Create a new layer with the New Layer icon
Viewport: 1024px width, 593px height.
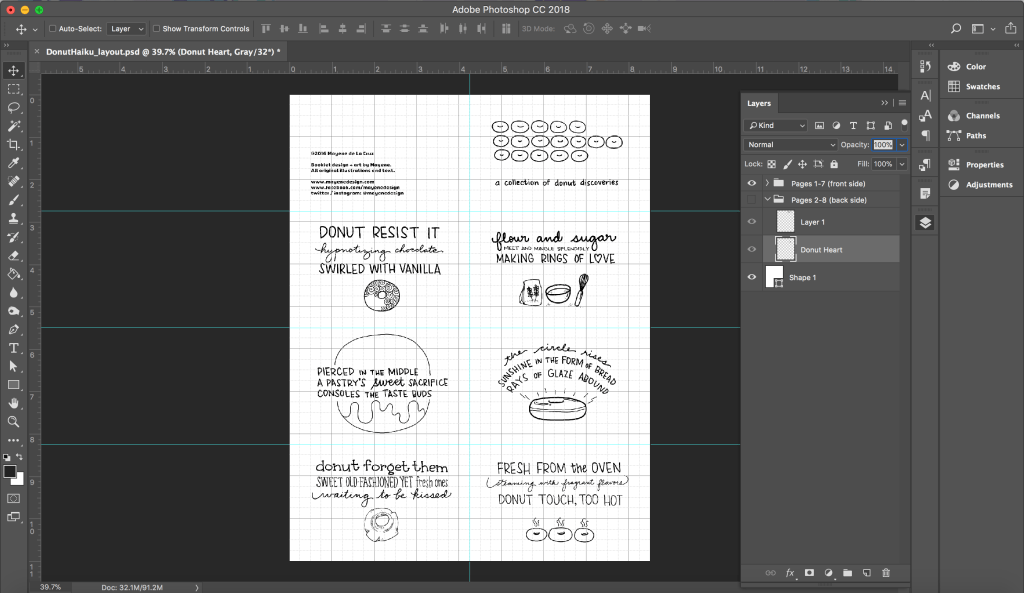click(868, 572)
